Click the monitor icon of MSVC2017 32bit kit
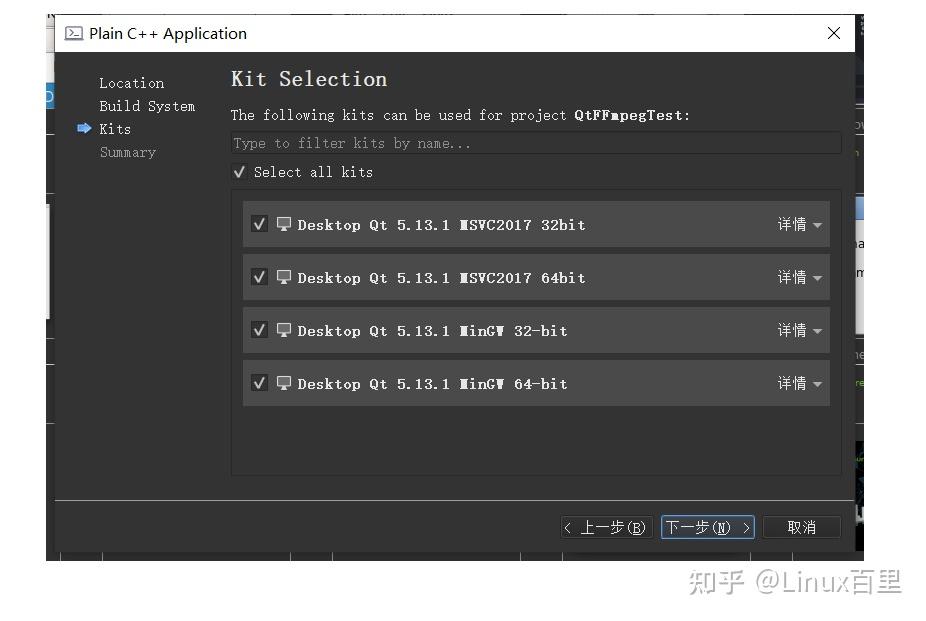This screenshot has height=621, width=926. pyautogui.click(x=284, y=224)
